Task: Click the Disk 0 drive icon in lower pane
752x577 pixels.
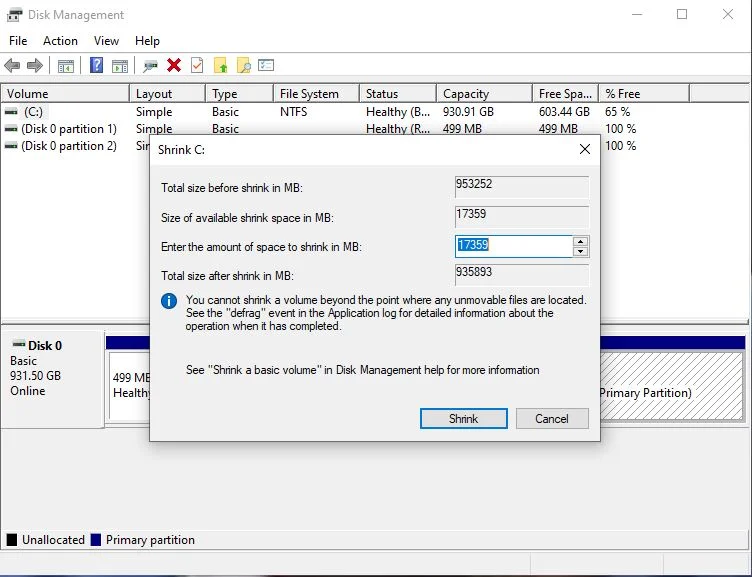Action: tap(19, 344)
